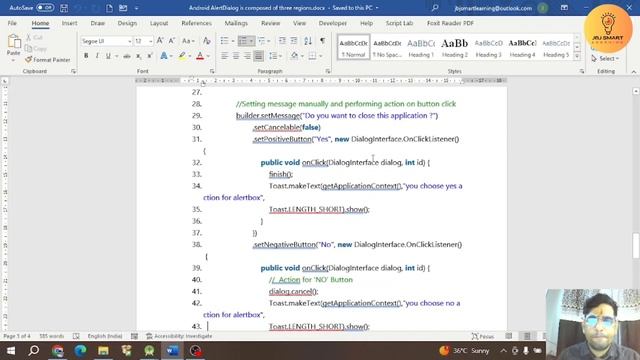This screenshot has height=360, width=640.
Task: Open the Select dropdown in Editing
Action: (x=605, y=58)
